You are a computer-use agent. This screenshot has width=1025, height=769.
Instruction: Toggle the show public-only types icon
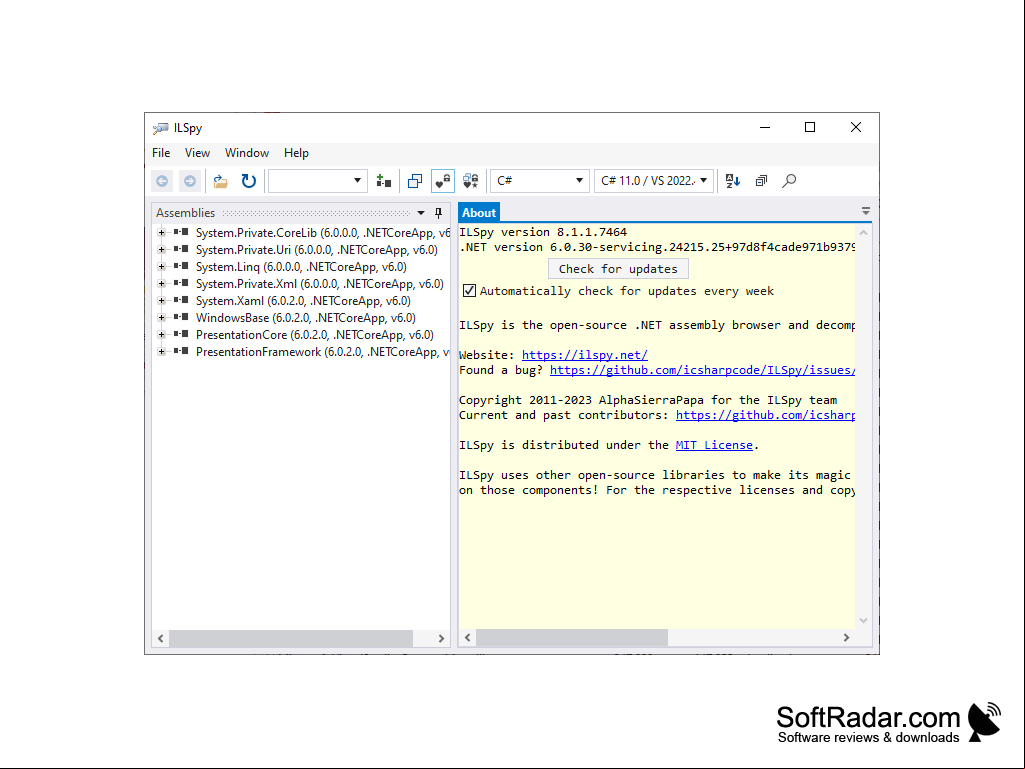414,181
